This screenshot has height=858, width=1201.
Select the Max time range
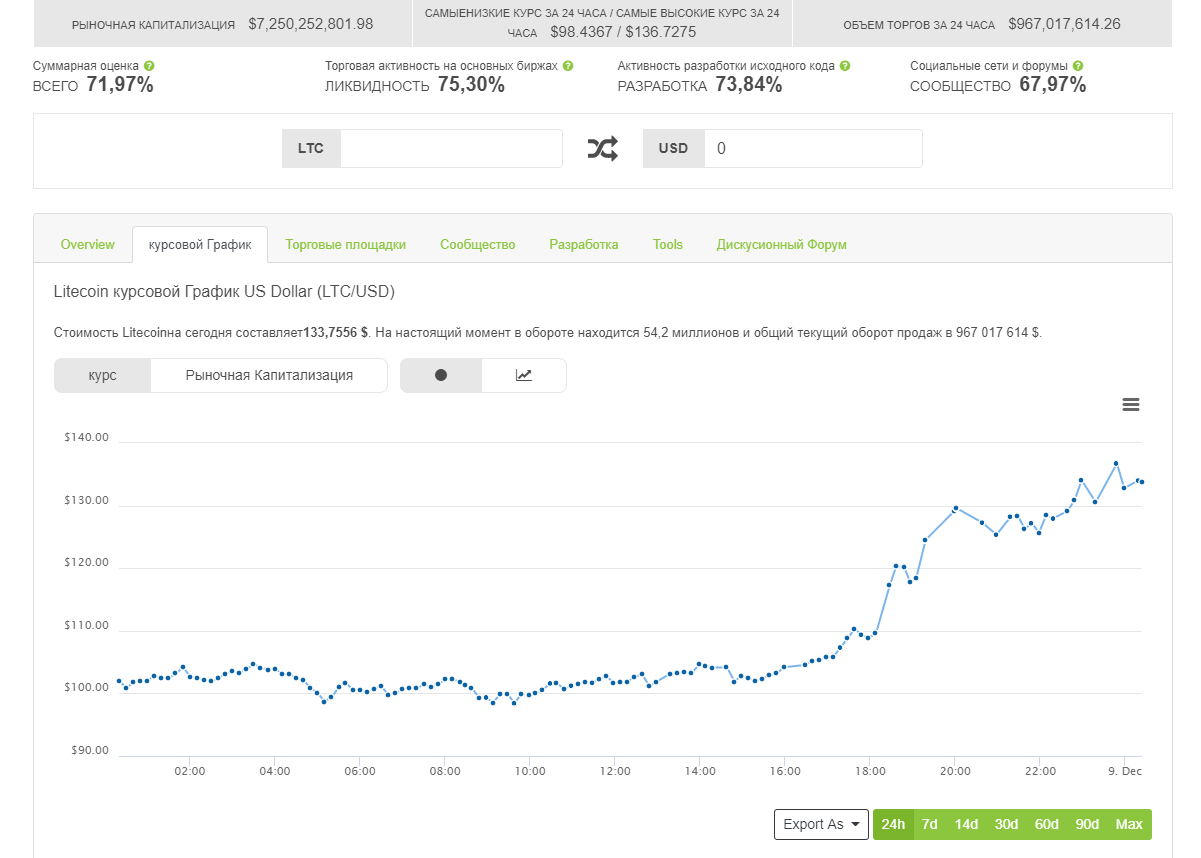click(x=1129, y=825)
